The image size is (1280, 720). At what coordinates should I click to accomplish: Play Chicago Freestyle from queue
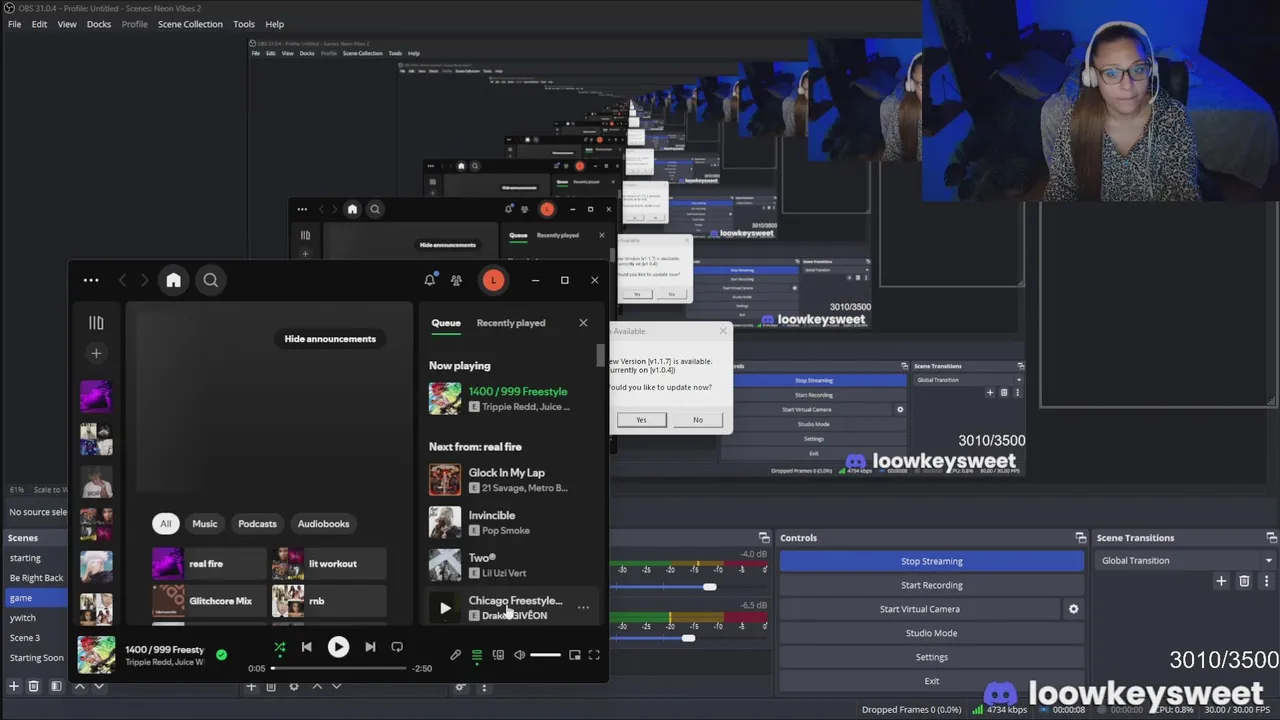(445, 607)
